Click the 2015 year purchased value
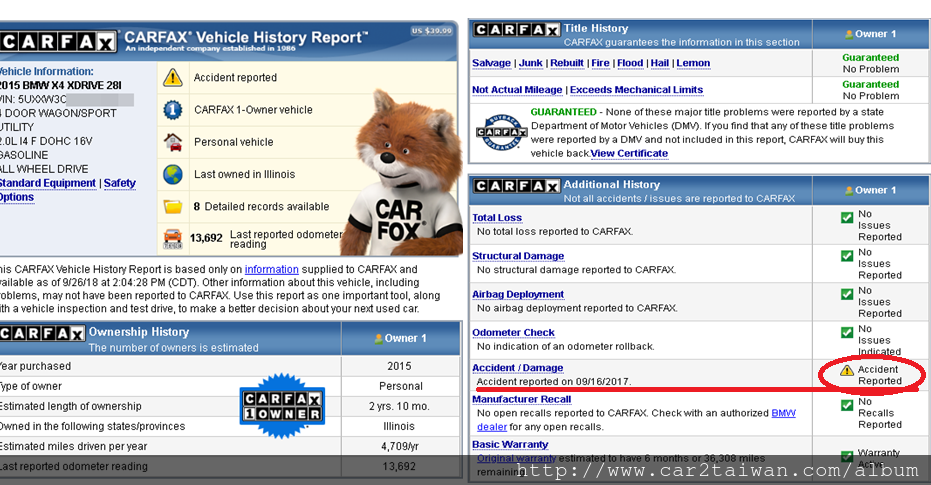Viewport: 931px width, 485px height. 400,366
